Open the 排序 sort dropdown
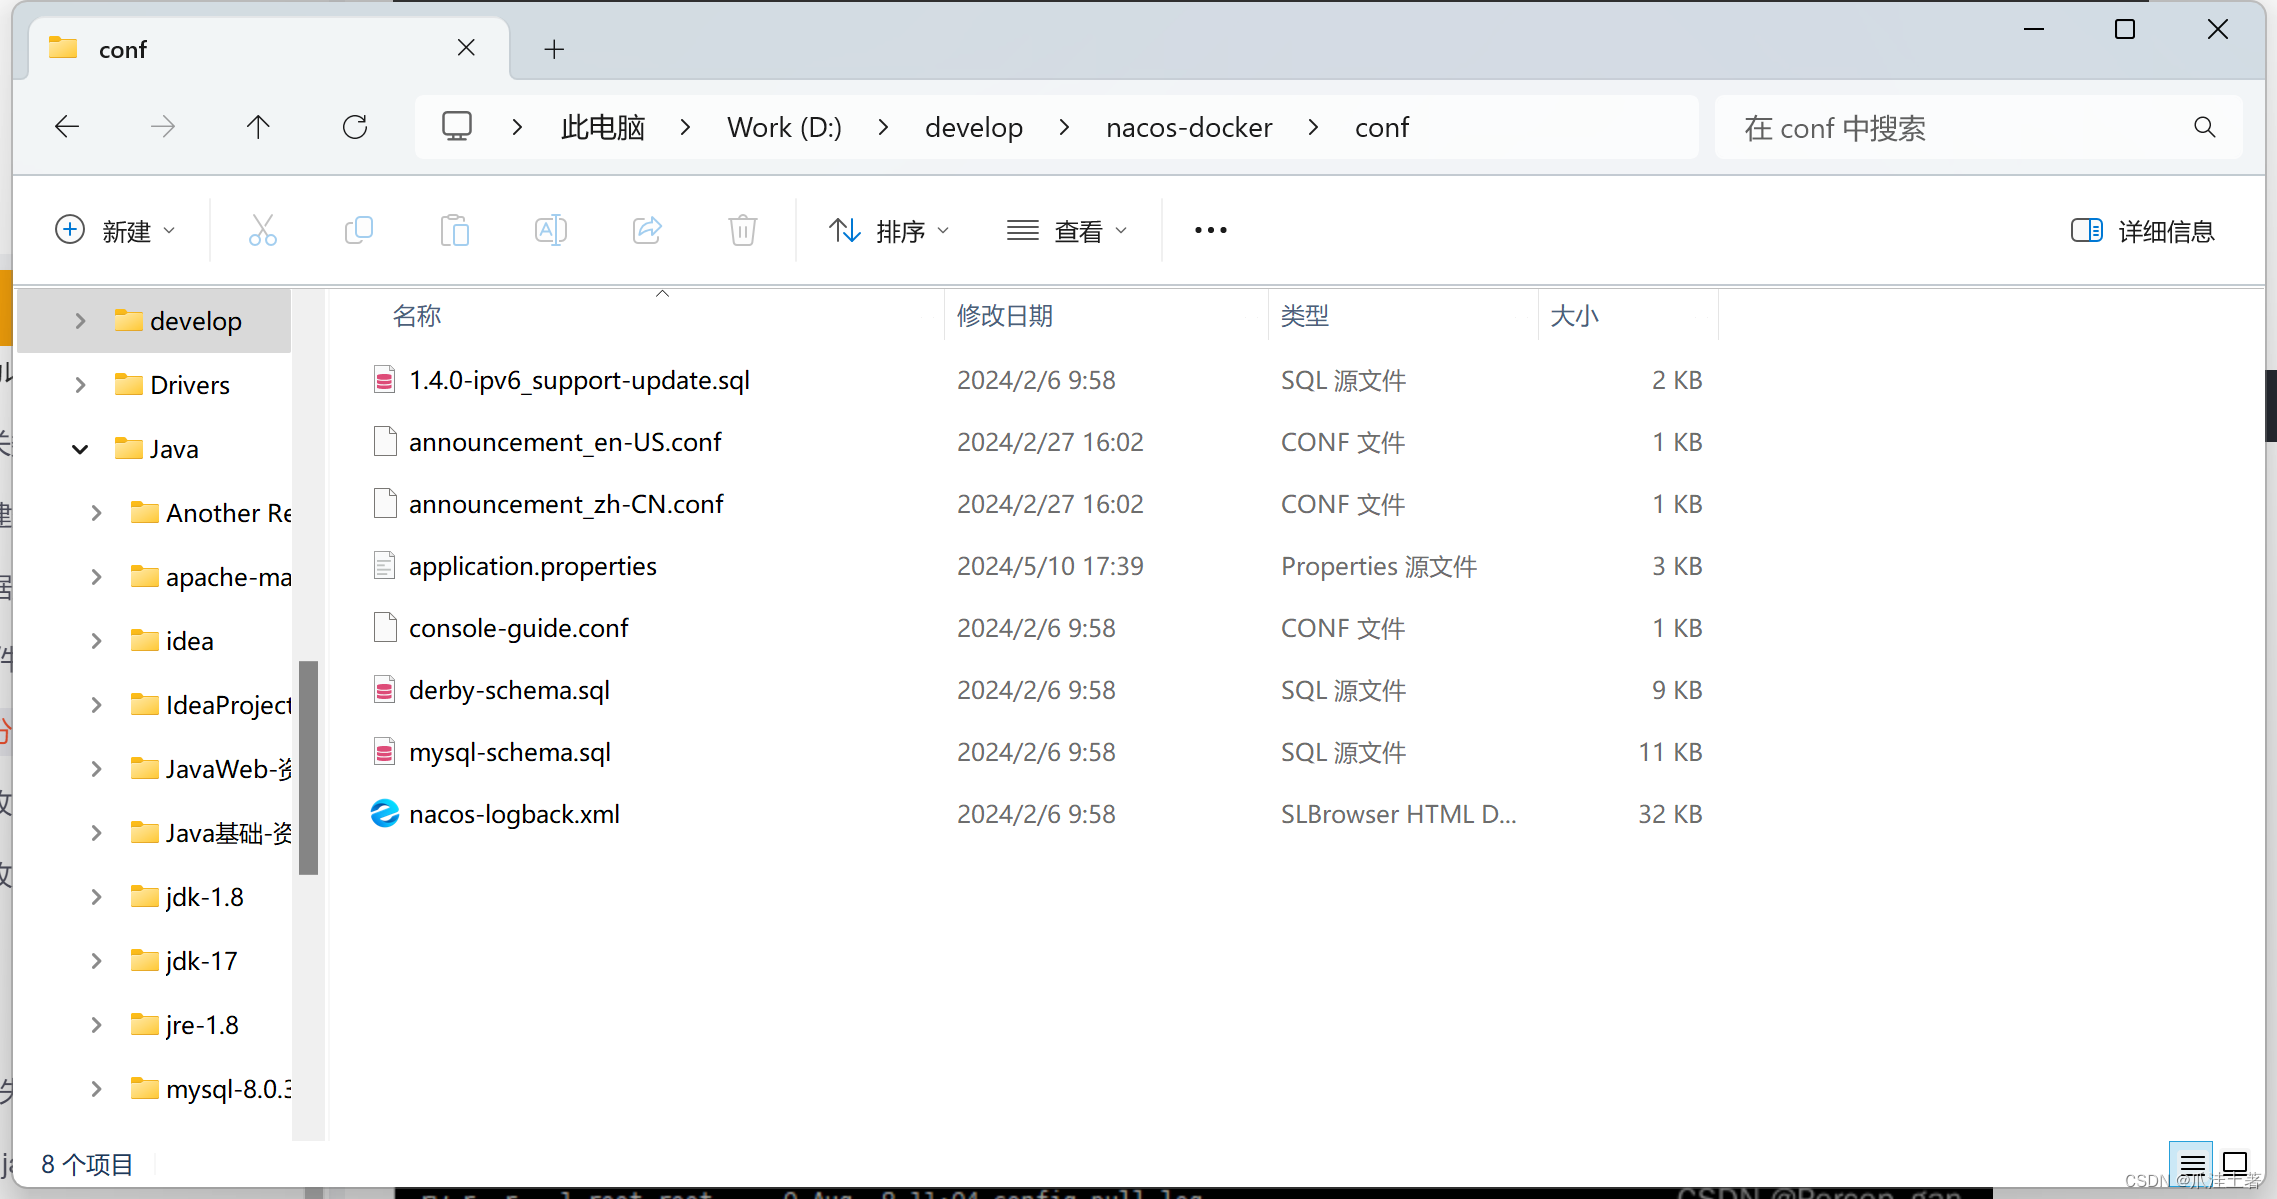The width and height of the screenshot is (2277, 1199). pyautogui.click(x=889, y=230)
